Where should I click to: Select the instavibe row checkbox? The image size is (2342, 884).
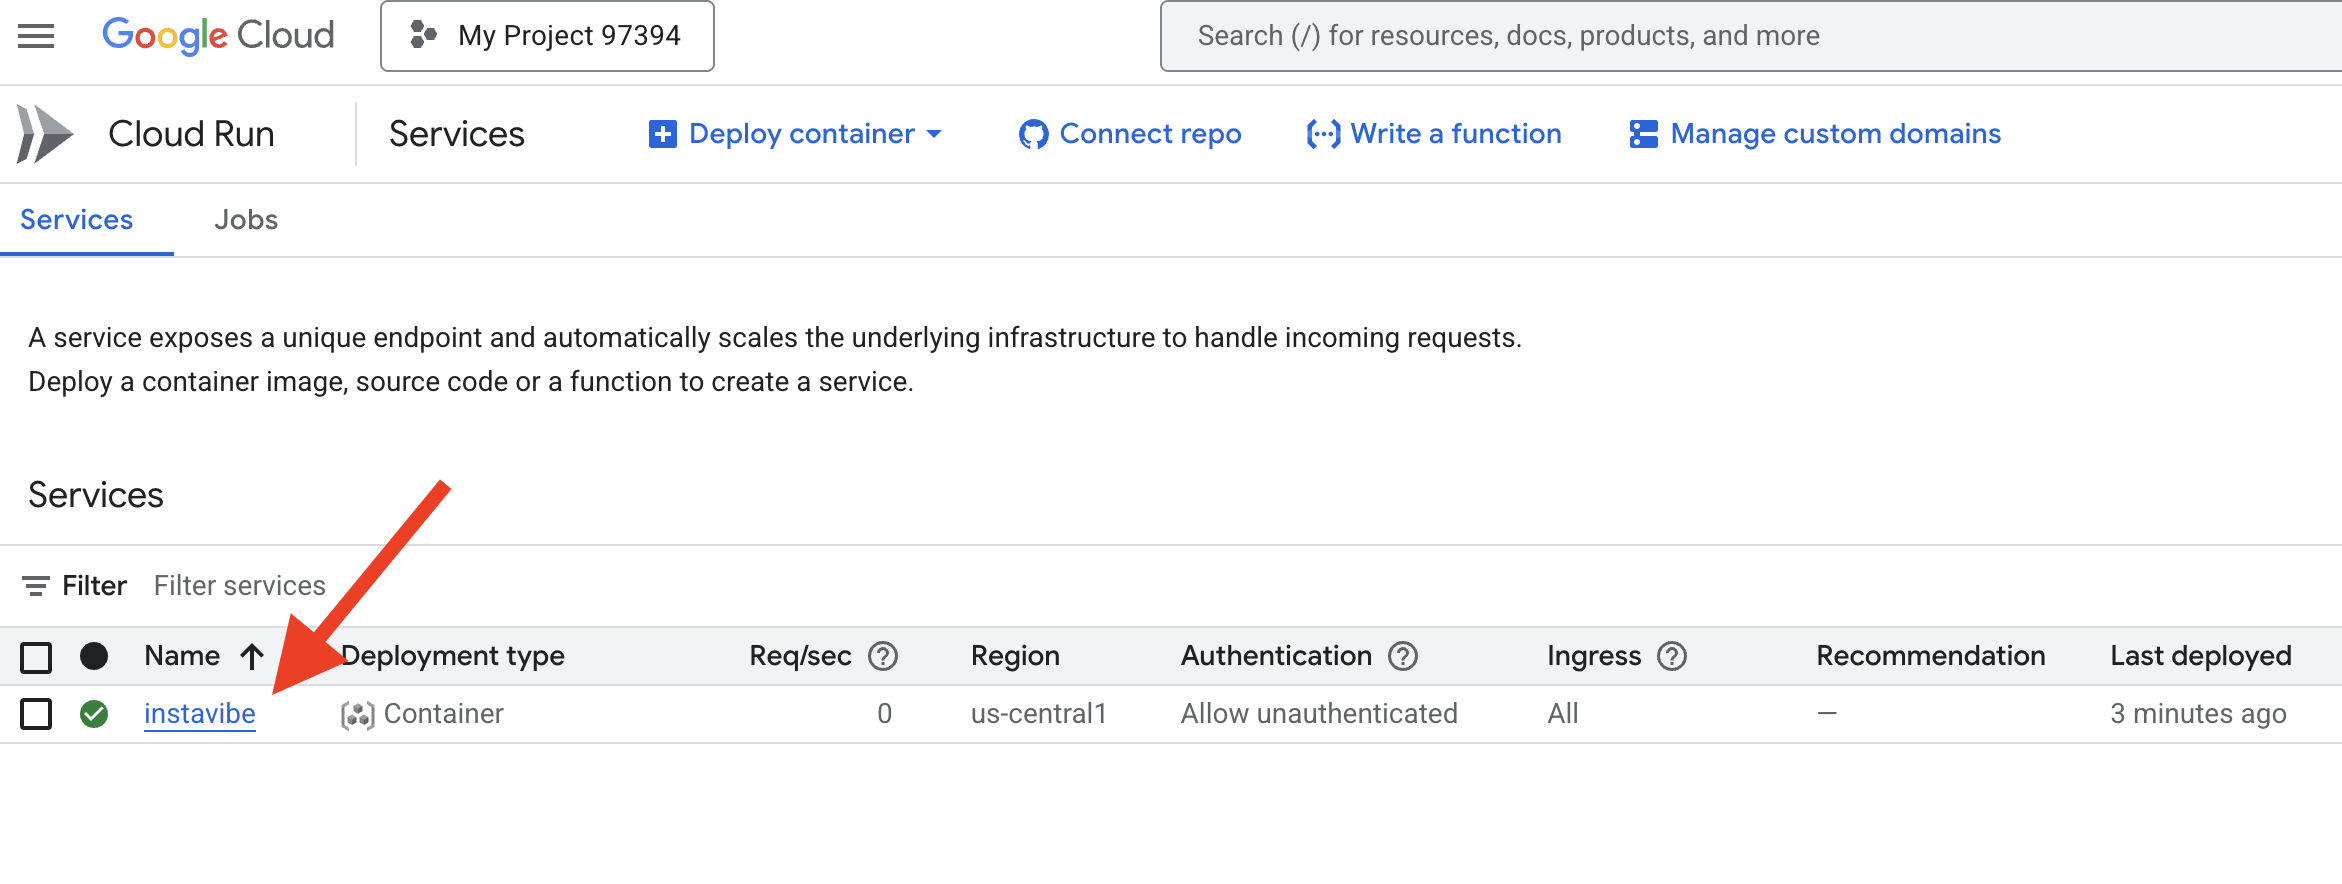(36, 714)
